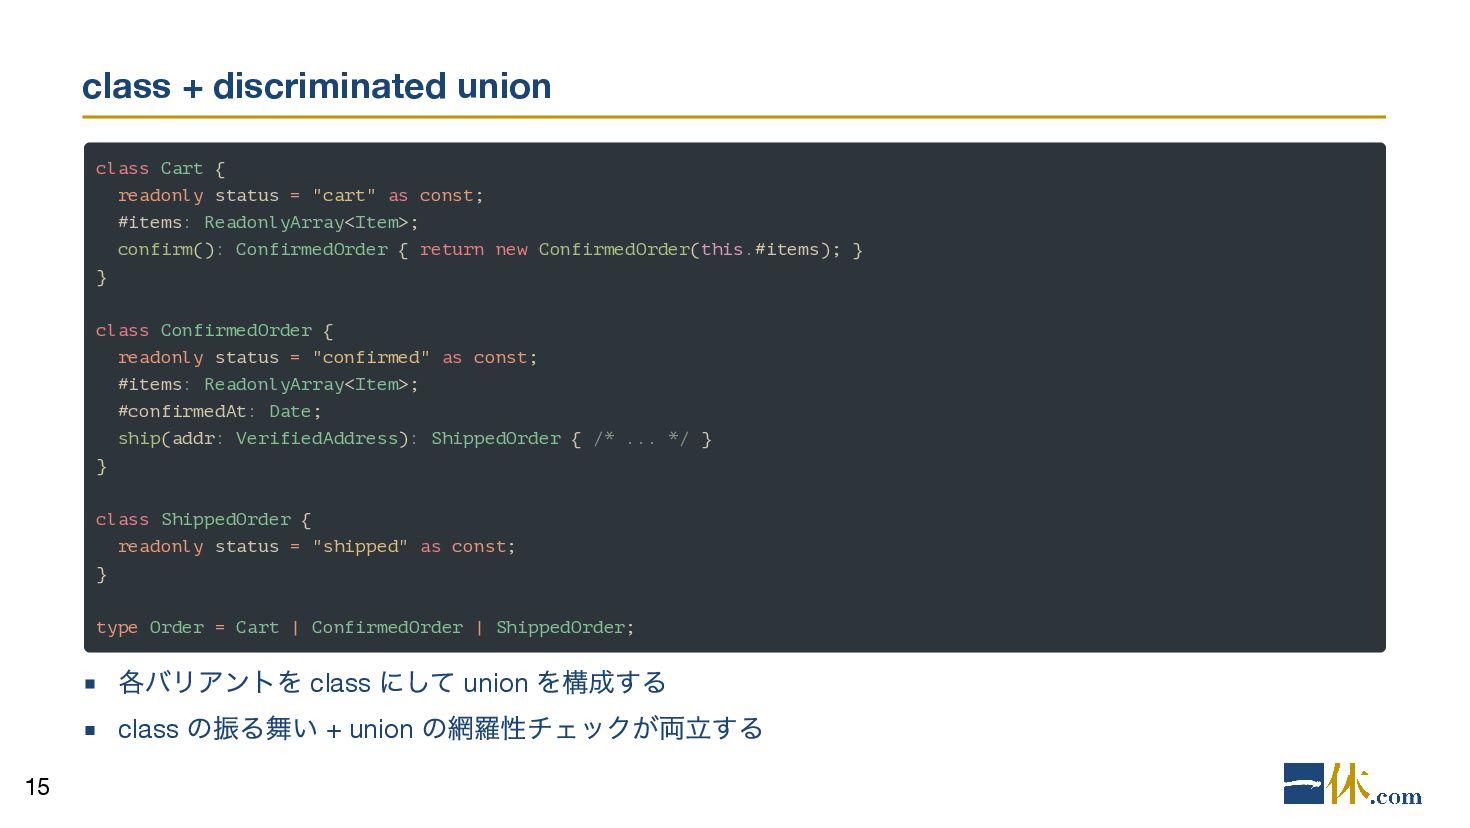The width and height of the screenshot is (1470, 828).
Task: Click 'VerifiedAddress' parameter type
Action: (x=317, y=438)
